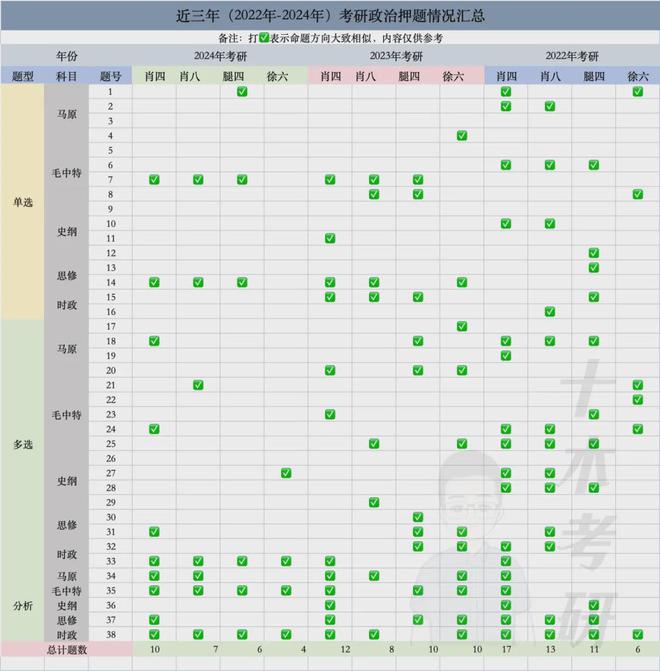Click the row 31 checkmark under 2024 肖四
The height and width of the screenshot is (671, 660).
pyautogui.click(x=154, y=531)
